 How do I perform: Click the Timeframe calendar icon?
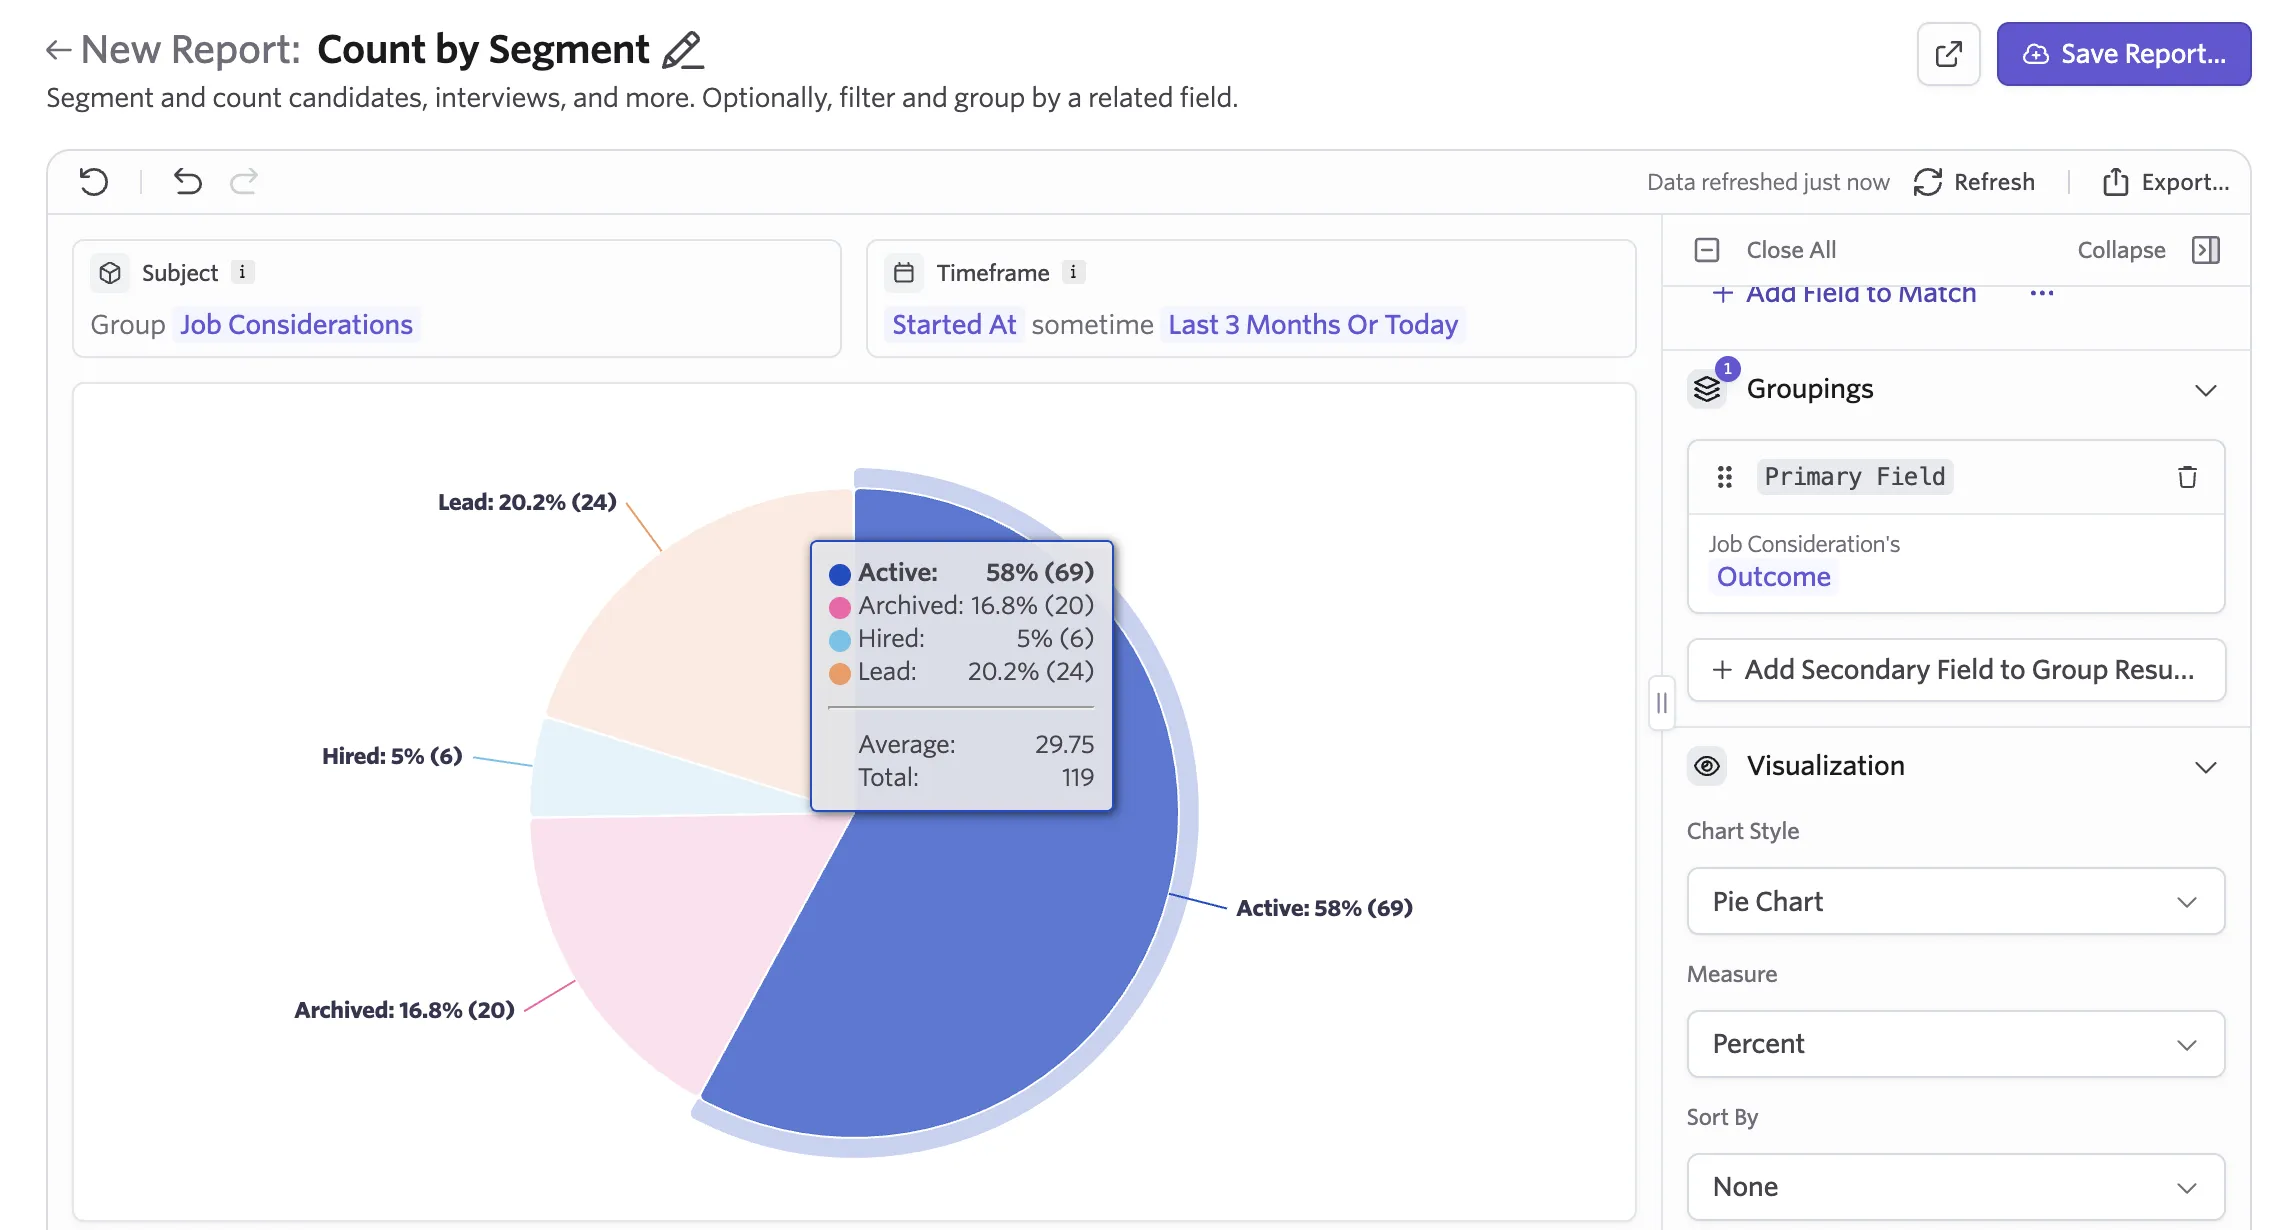tap(904, 273)
